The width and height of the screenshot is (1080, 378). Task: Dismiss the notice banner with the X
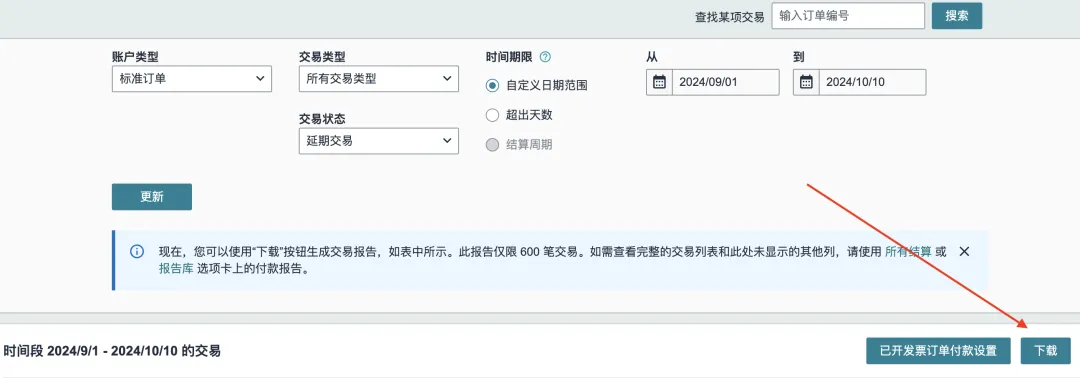tap(964, 251)
